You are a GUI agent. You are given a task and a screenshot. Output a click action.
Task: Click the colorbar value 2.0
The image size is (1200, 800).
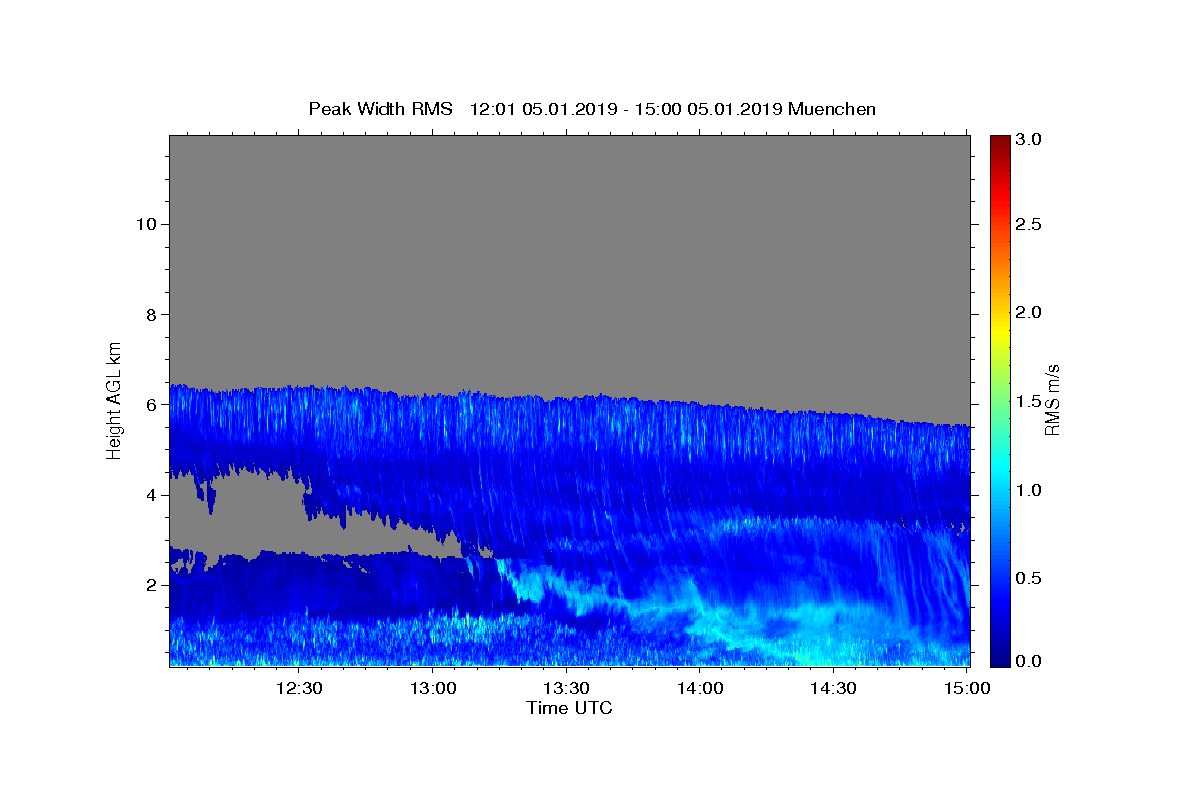coord(1031,312)
